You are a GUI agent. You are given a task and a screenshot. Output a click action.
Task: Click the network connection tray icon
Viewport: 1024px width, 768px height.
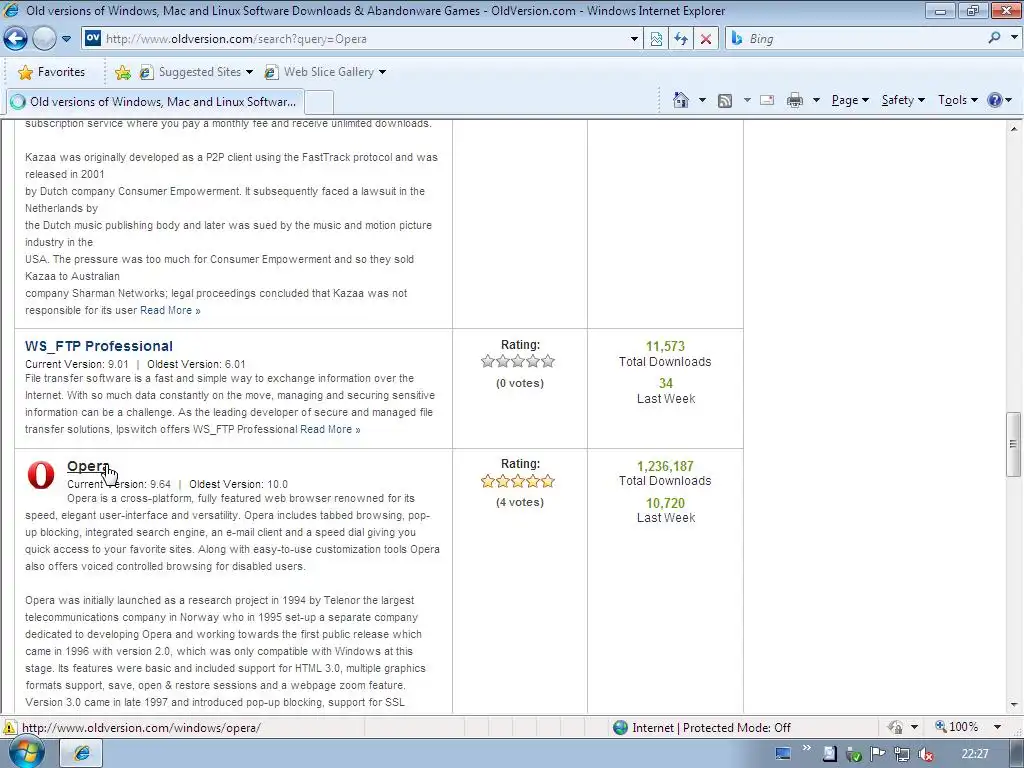pos(902,754)
